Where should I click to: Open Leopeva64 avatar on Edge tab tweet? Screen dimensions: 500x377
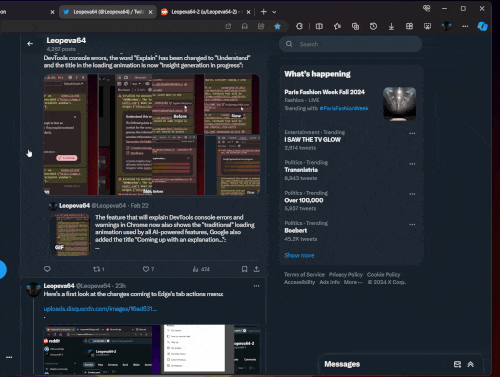pos(34,290)
